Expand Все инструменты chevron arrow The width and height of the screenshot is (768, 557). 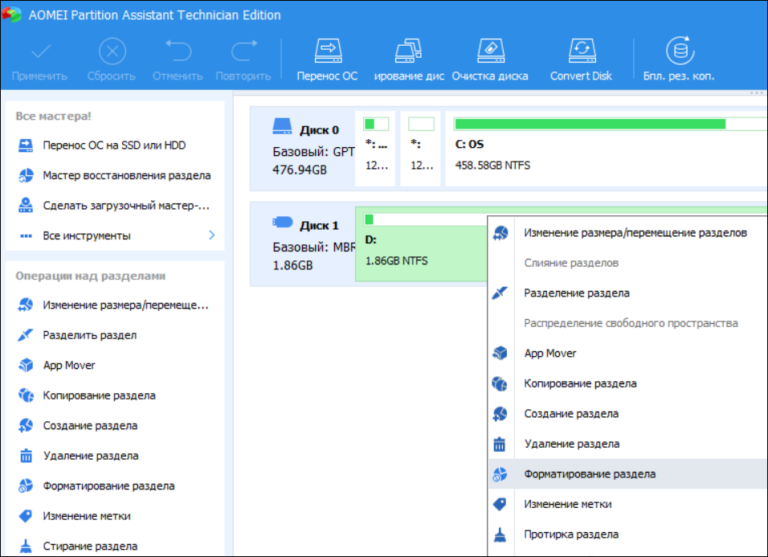(x=212, y=235)
